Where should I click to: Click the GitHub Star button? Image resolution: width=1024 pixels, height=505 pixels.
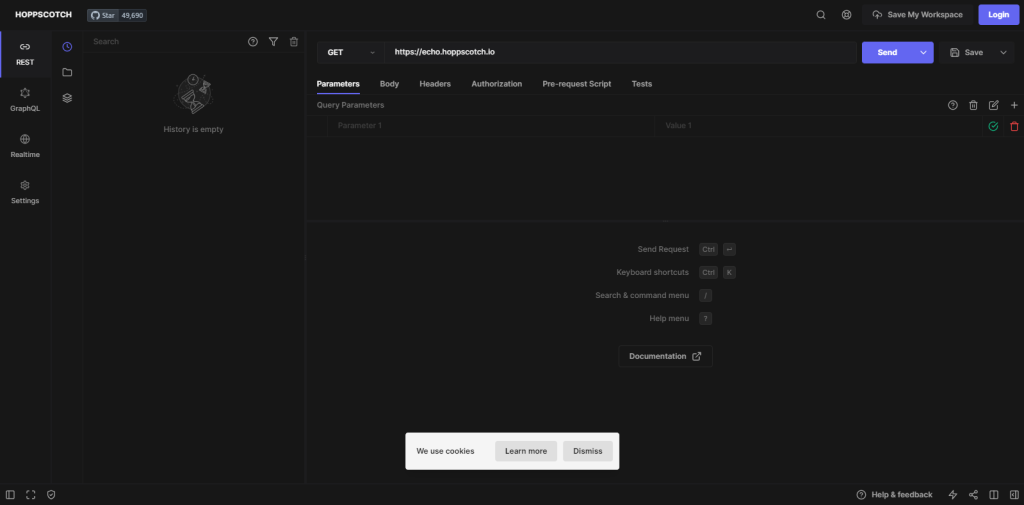(103, 15)
